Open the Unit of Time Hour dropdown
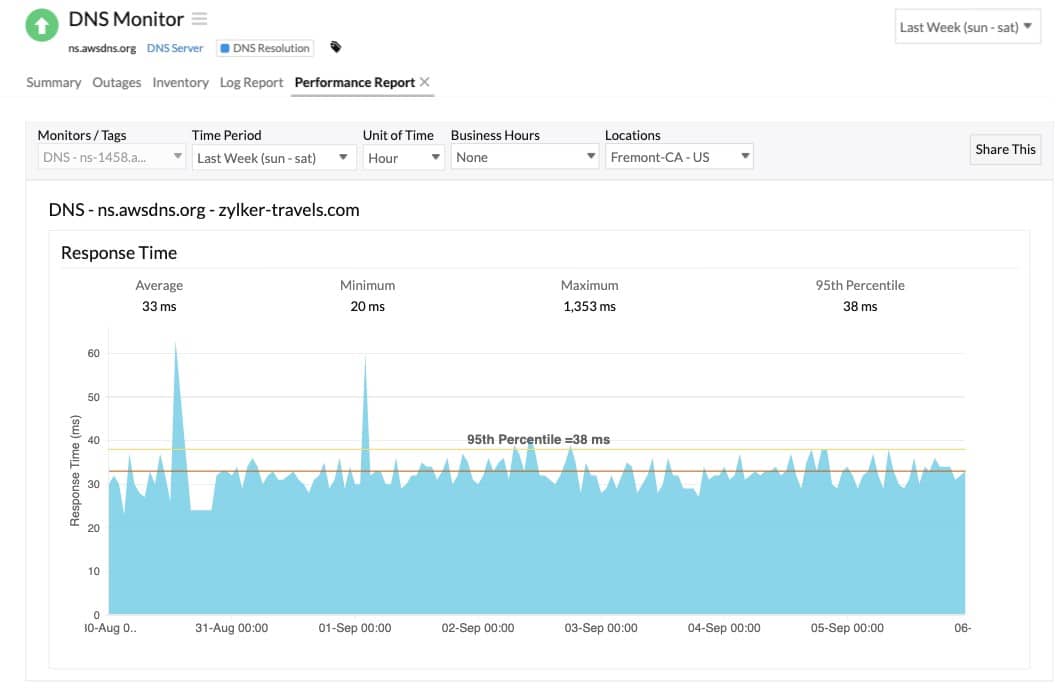Viewport: 1063px width, 689px height. click(x=403, y=157)
